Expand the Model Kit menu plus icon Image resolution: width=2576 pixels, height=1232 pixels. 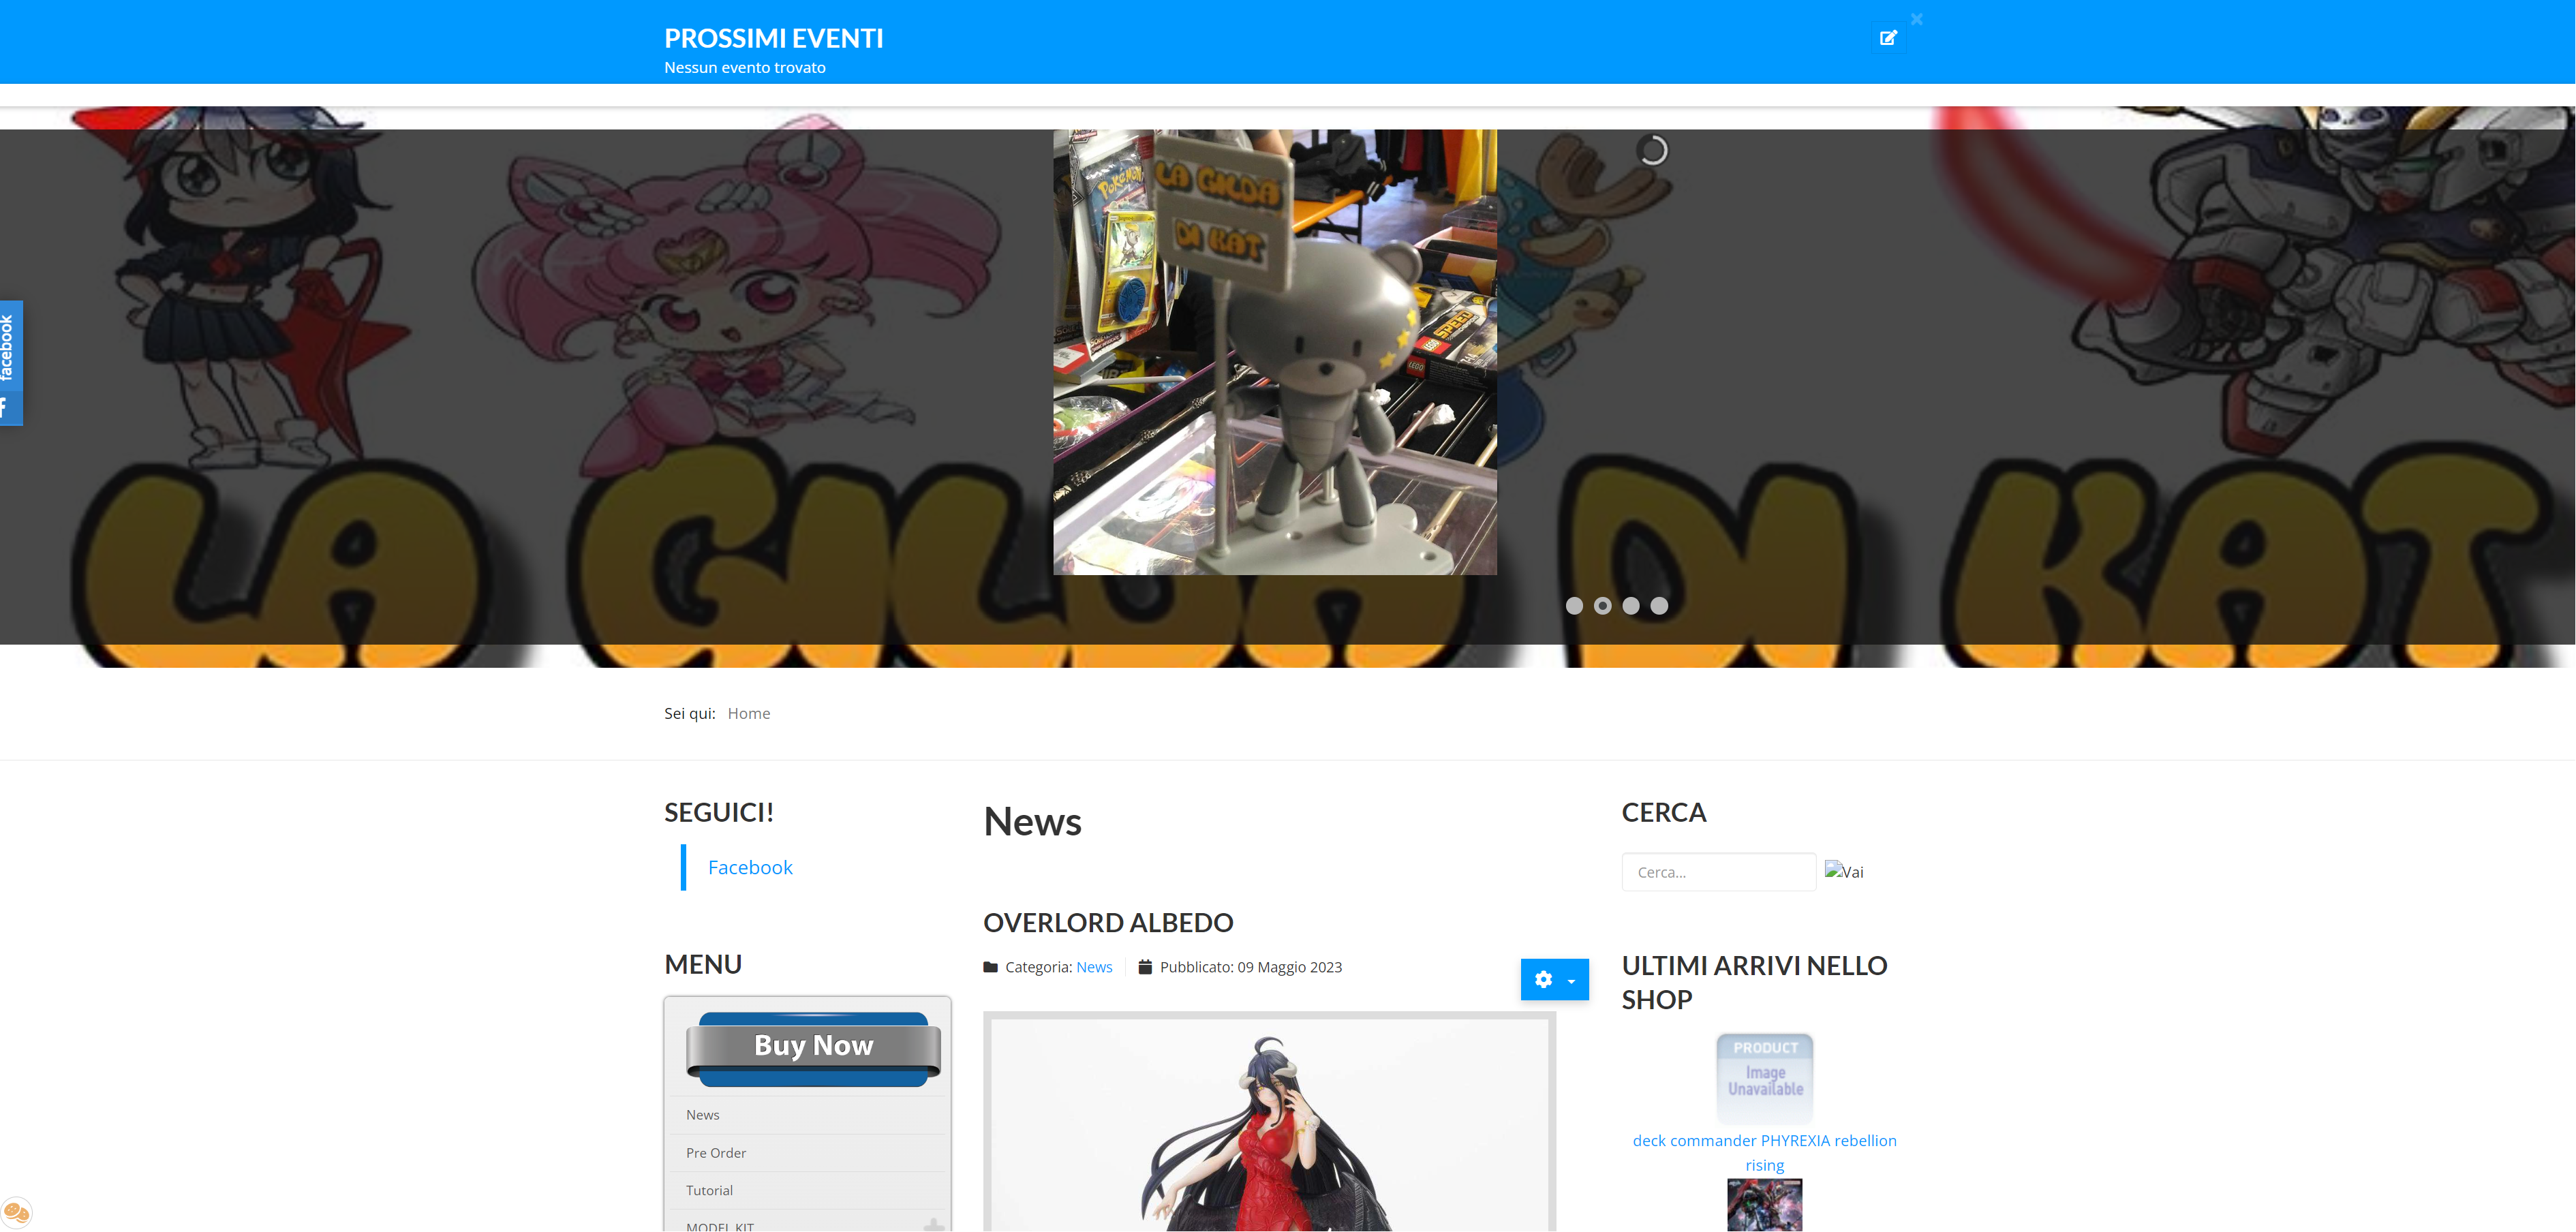coord(933,1225)
